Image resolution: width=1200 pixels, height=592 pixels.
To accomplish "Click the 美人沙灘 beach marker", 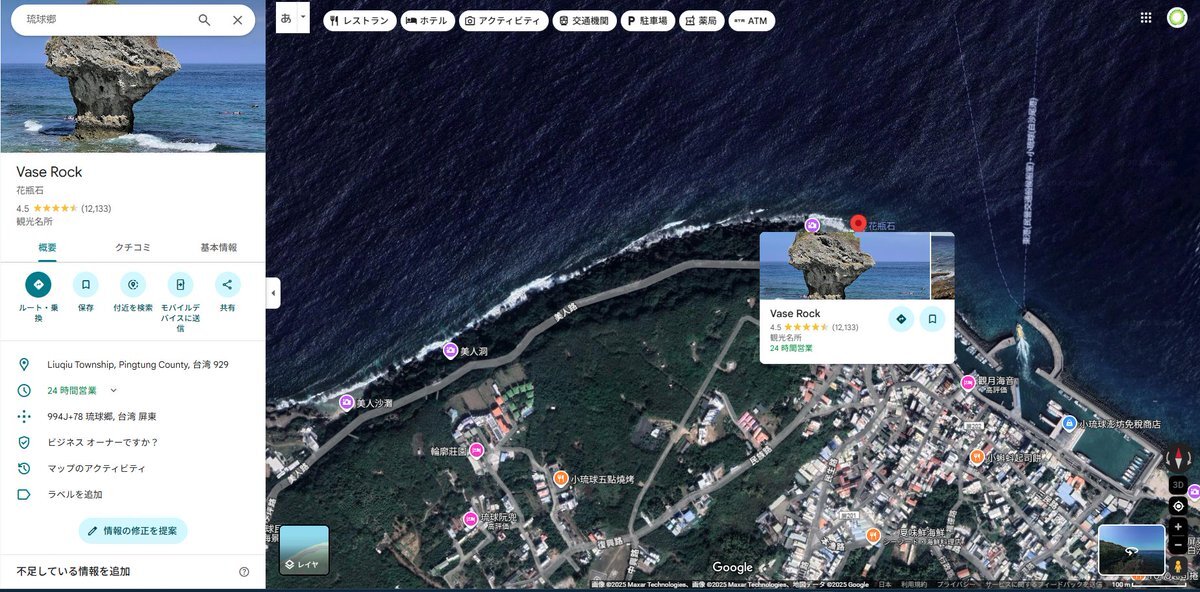I will coord(346,403).
